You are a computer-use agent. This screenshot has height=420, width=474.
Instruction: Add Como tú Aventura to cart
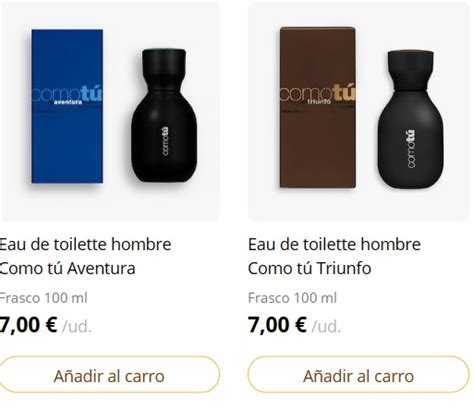pos(109,375)
